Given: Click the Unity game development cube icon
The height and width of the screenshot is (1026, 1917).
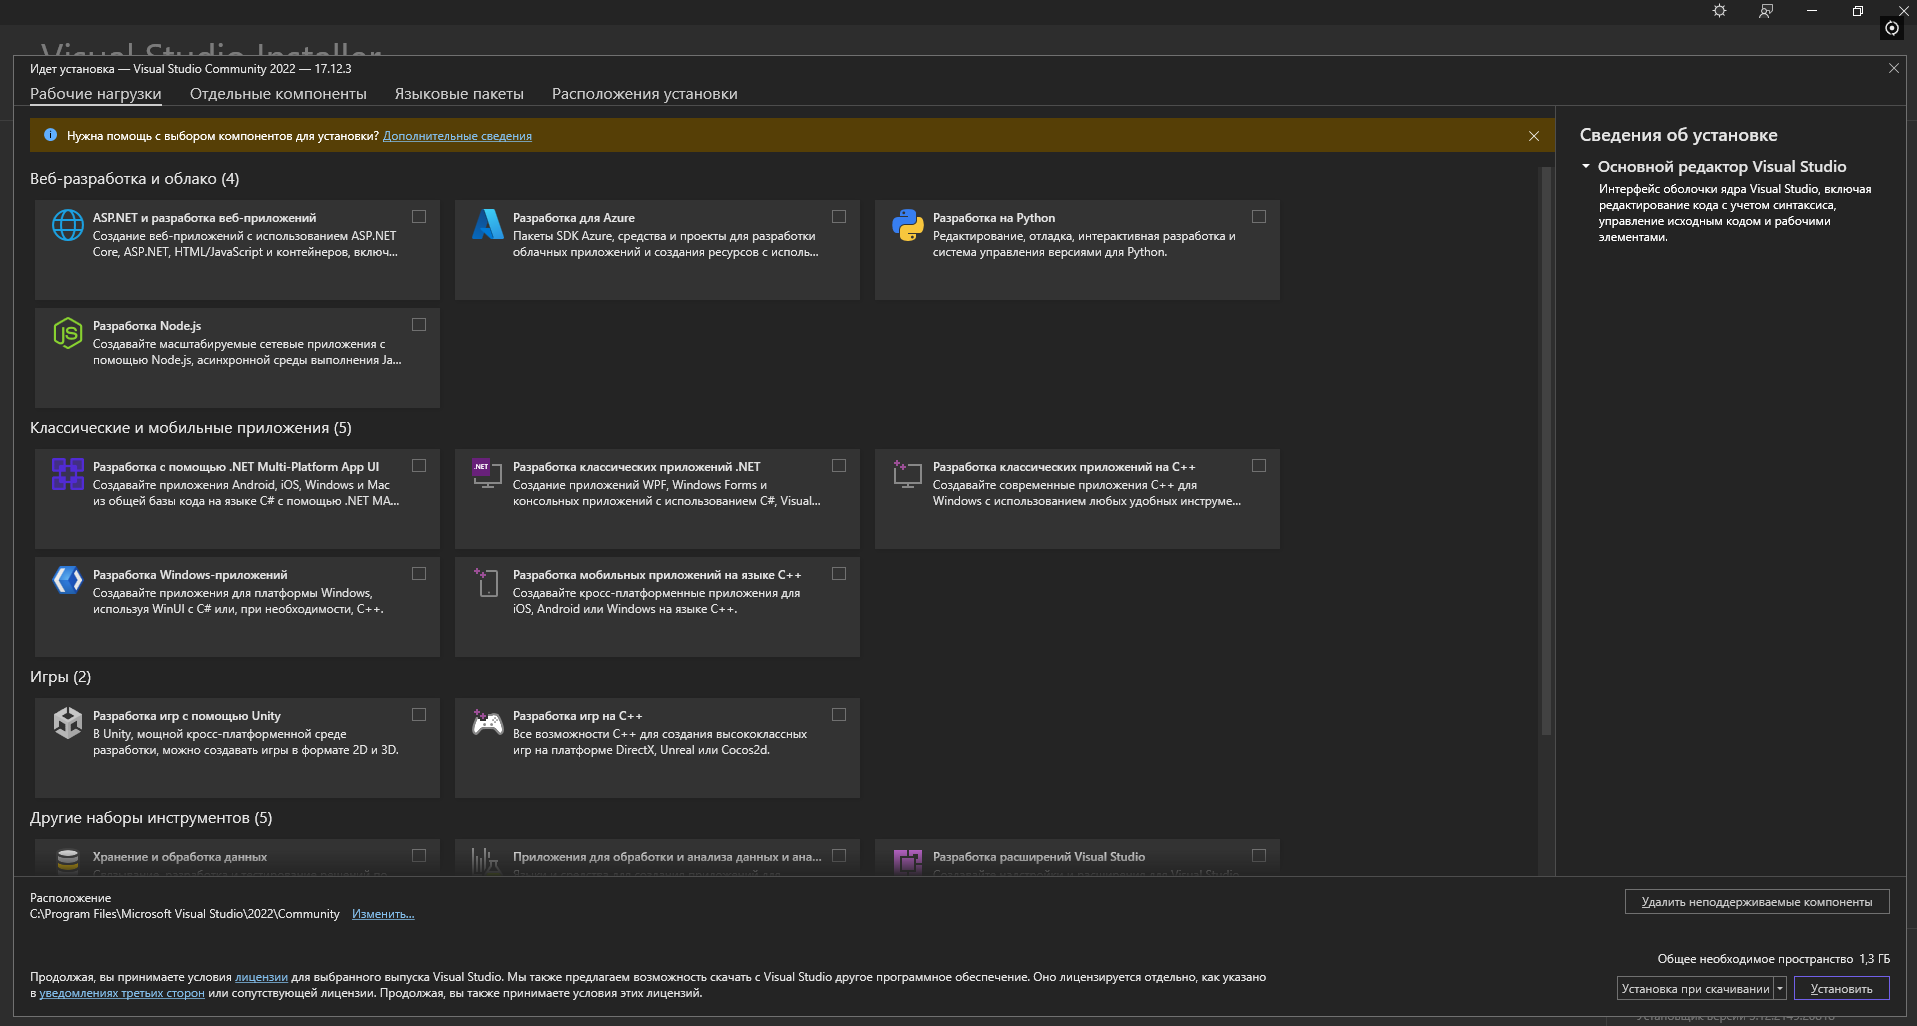Looking at the screenshot, I should tap(68, 723).
